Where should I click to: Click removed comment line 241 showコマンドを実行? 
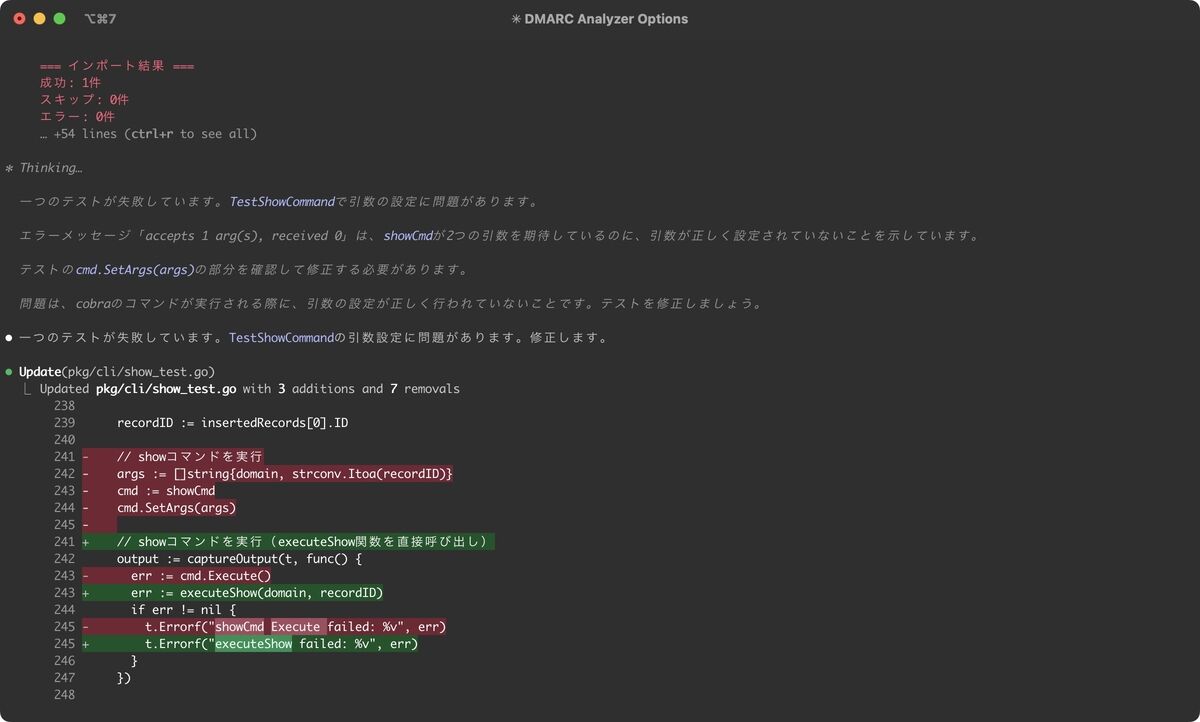[190, 457]
